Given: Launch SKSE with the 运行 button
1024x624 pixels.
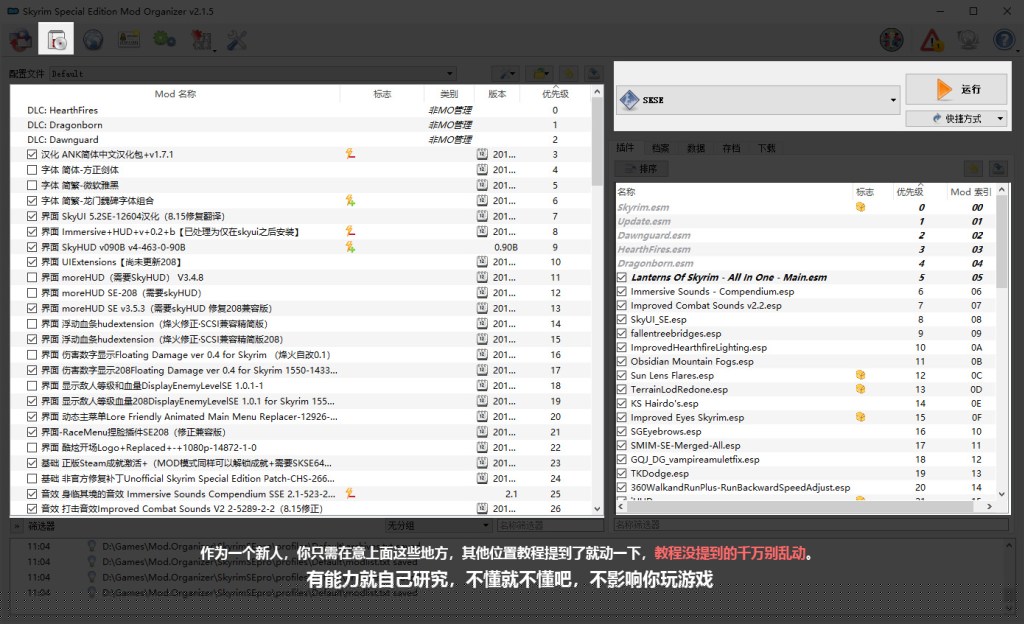Looking at the screenshot, I should click(x=955, y=91).
